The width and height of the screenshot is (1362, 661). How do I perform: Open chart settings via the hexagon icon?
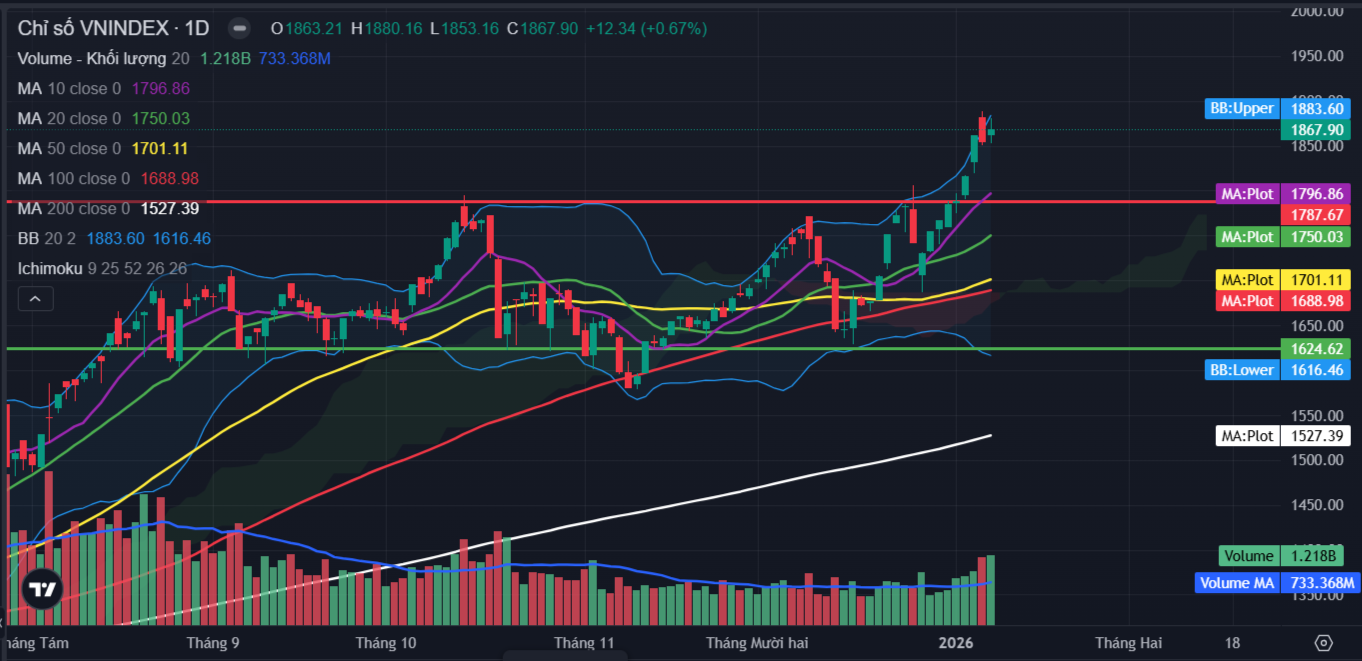point(1324,642)
